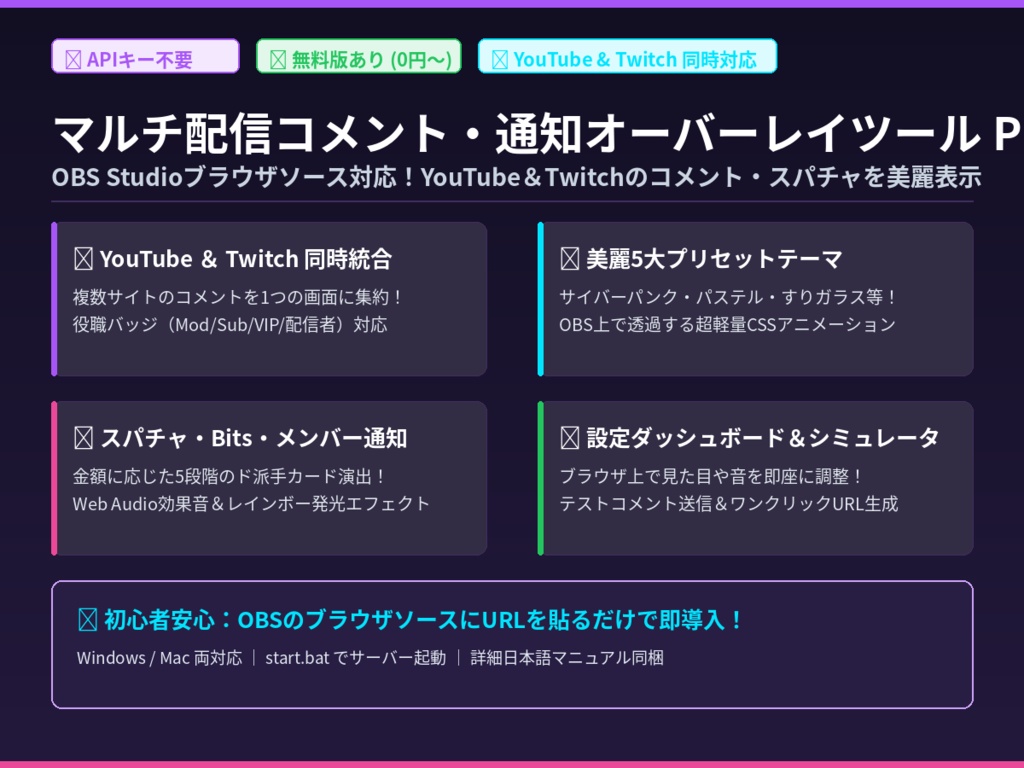Click the text '複数サイトのコメントを1つの画面に集約!'
Viewport: 1024px width, 768px height.
pos(238,297)
